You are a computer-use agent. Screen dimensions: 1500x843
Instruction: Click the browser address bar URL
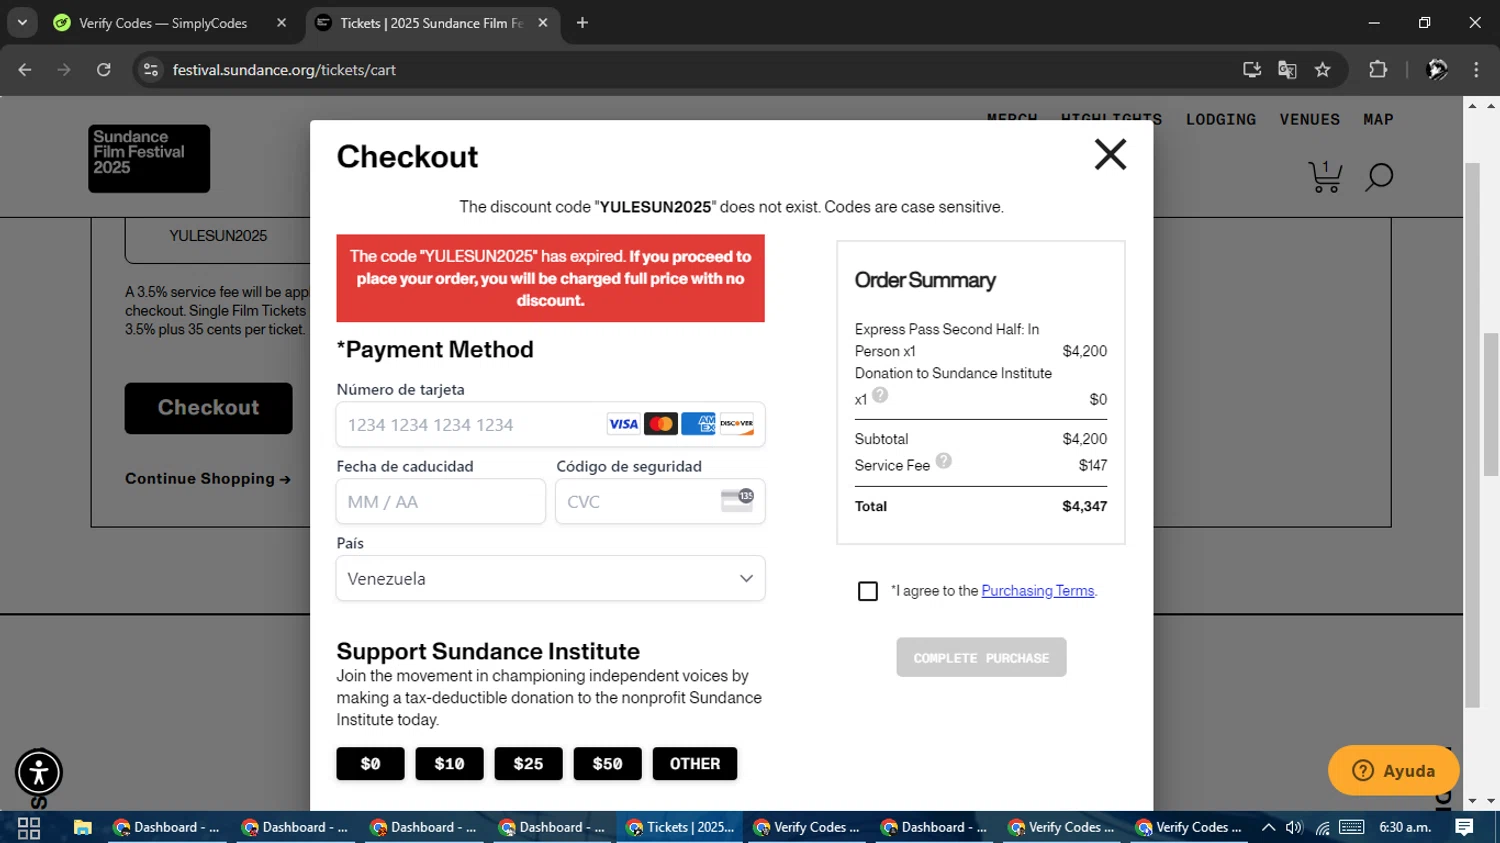click(284, 70)
